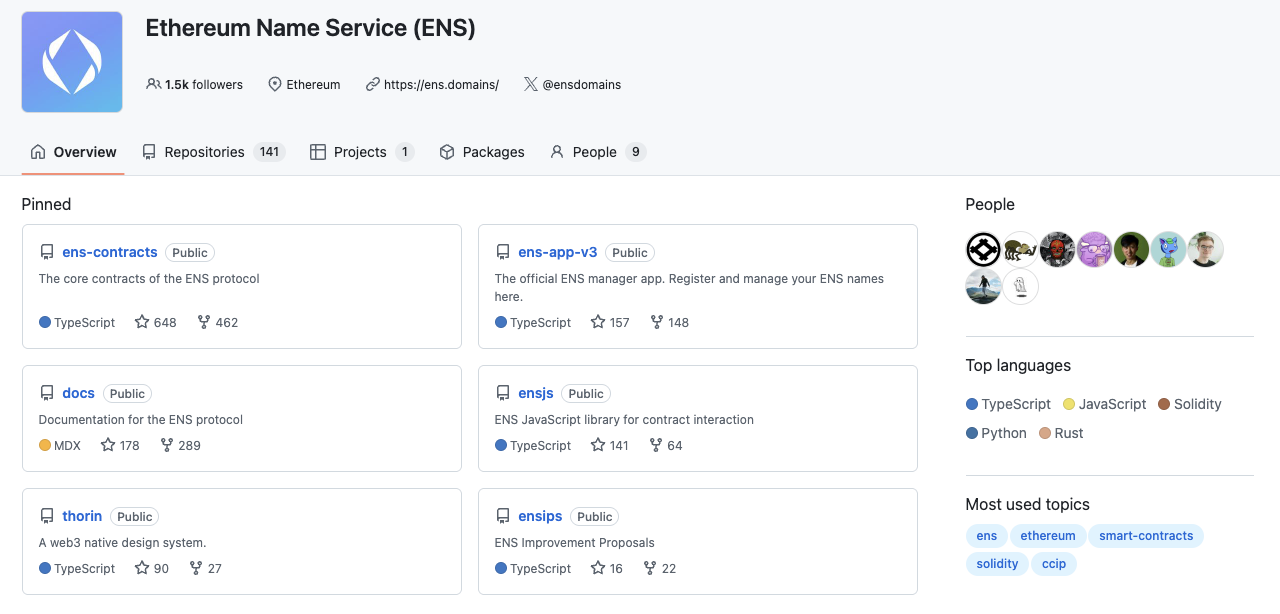
Task: Click the "A web3 native design system." text
Action: 122,543
